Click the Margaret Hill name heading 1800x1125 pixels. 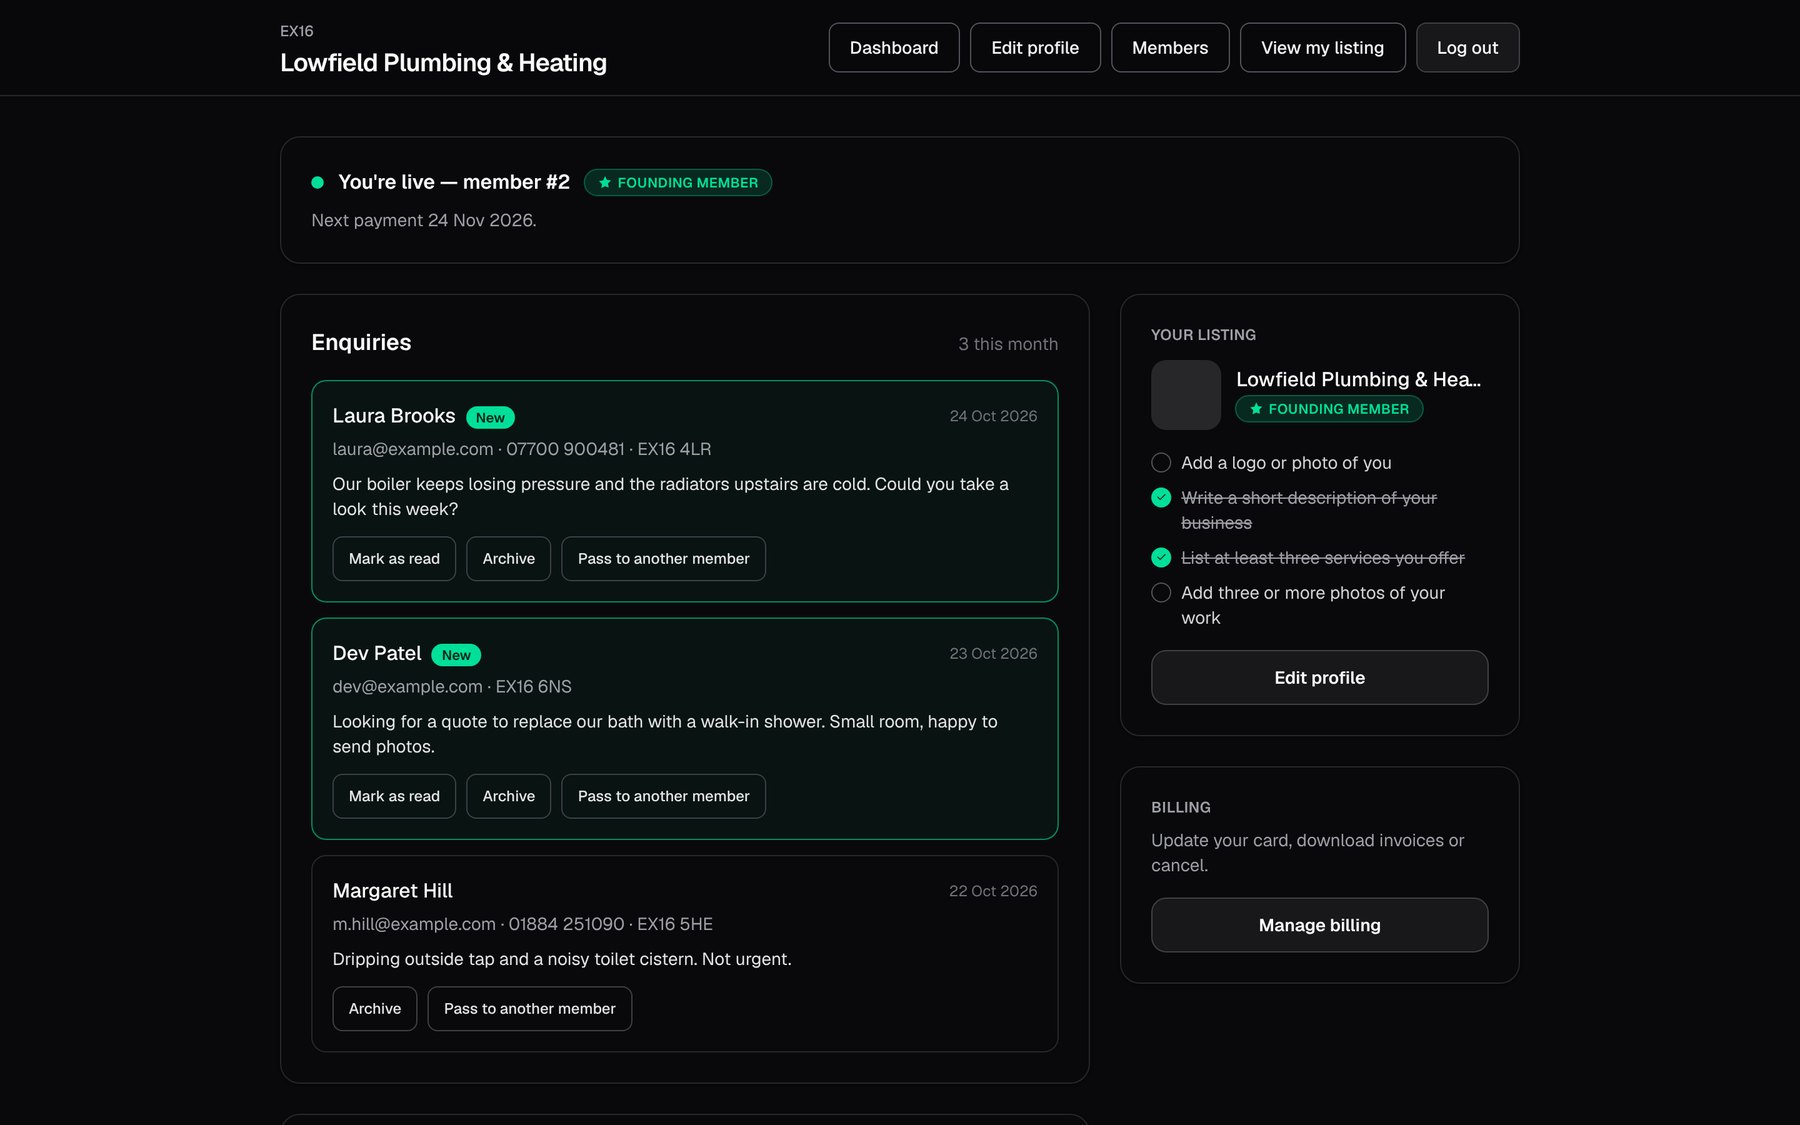392,891
